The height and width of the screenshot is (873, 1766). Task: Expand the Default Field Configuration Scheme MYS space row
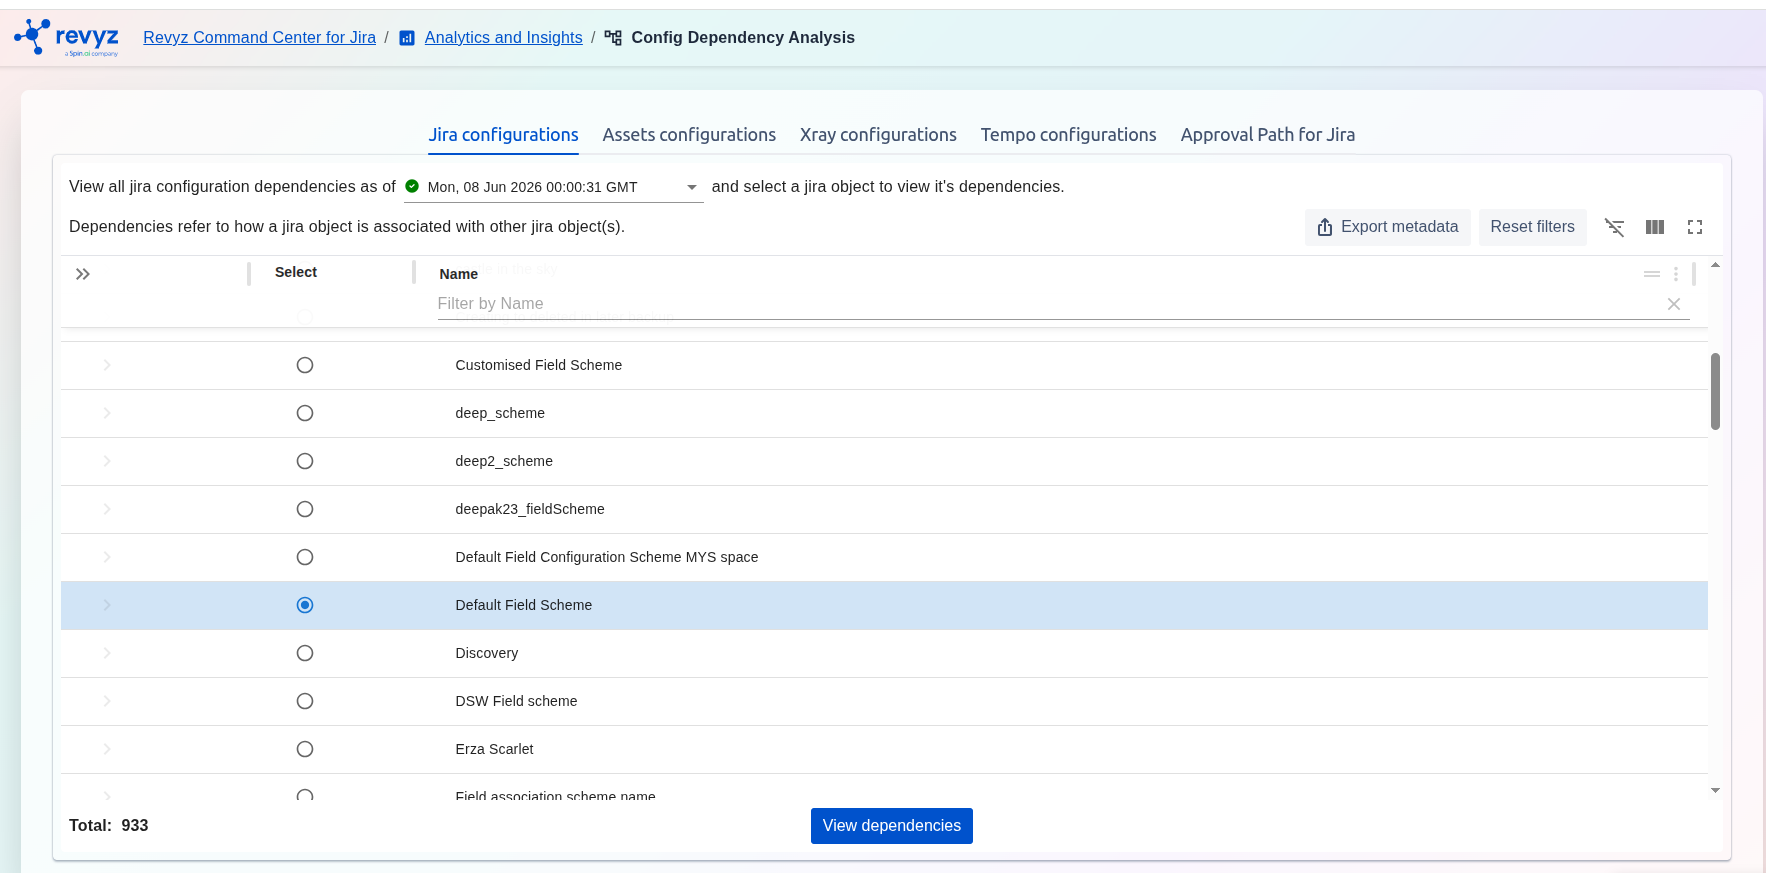pyautogui.click(x=107, y=557)
